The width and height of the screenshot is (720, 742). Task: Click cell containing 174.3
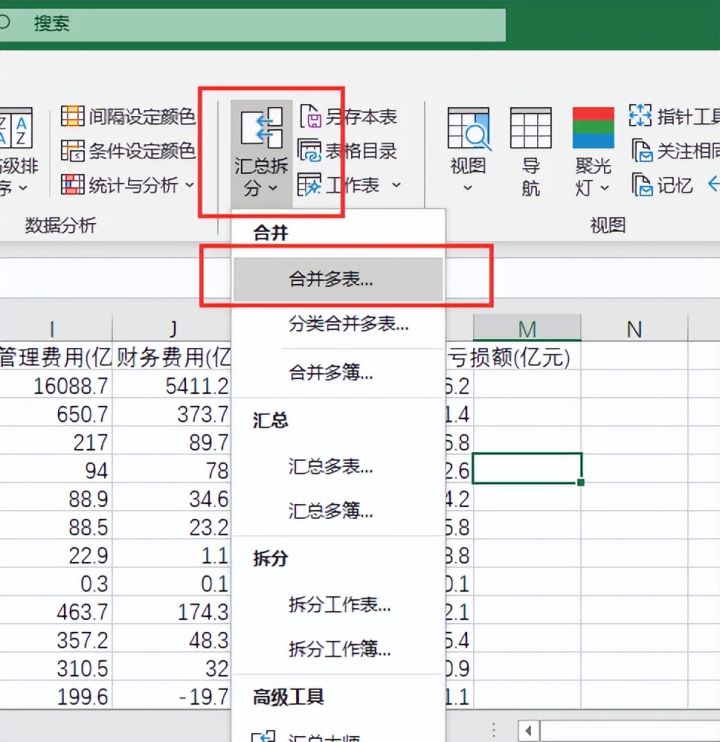pos(172,612)
